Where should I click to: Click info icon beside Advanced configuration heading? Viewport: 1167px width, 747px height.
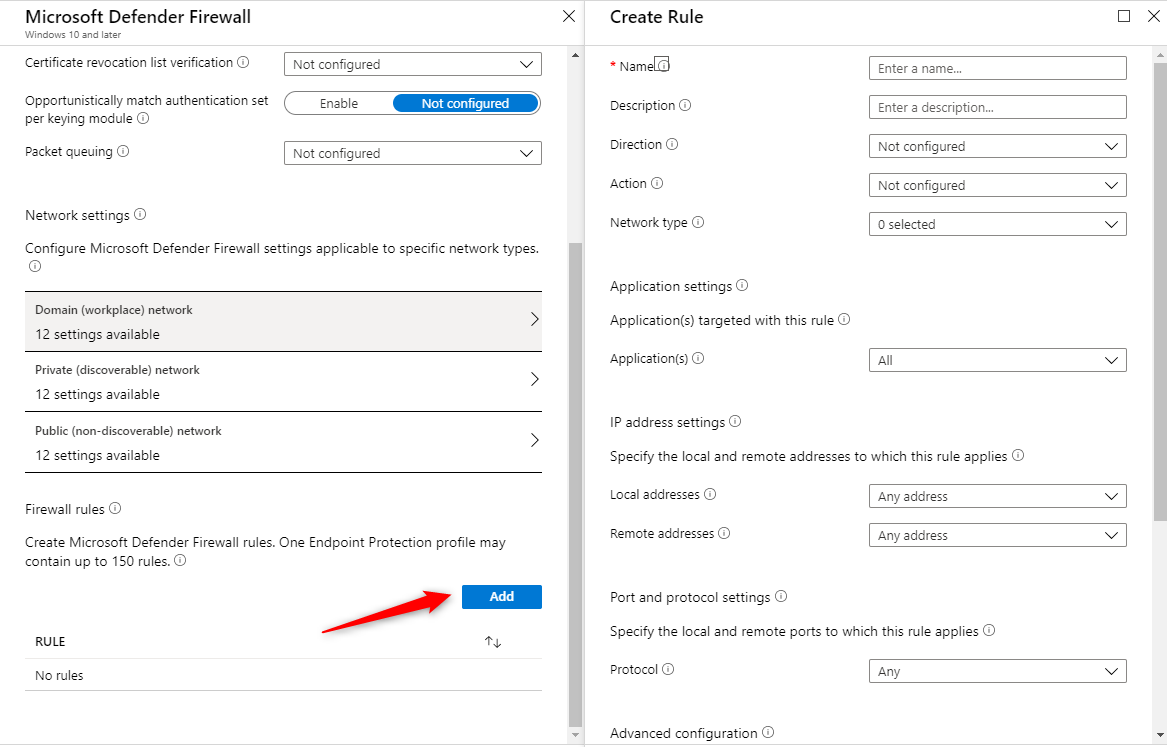[x=768, y=732]
